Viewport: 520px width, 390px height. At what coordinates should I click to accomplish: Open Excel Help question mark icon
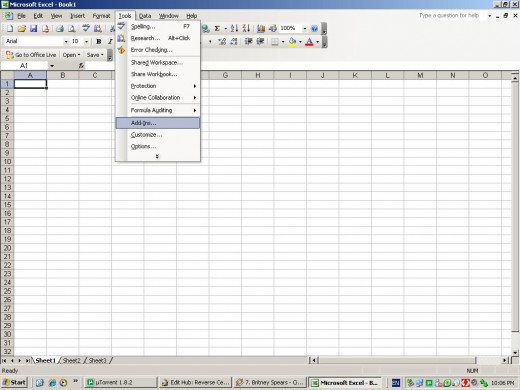[x=314, y=29]
